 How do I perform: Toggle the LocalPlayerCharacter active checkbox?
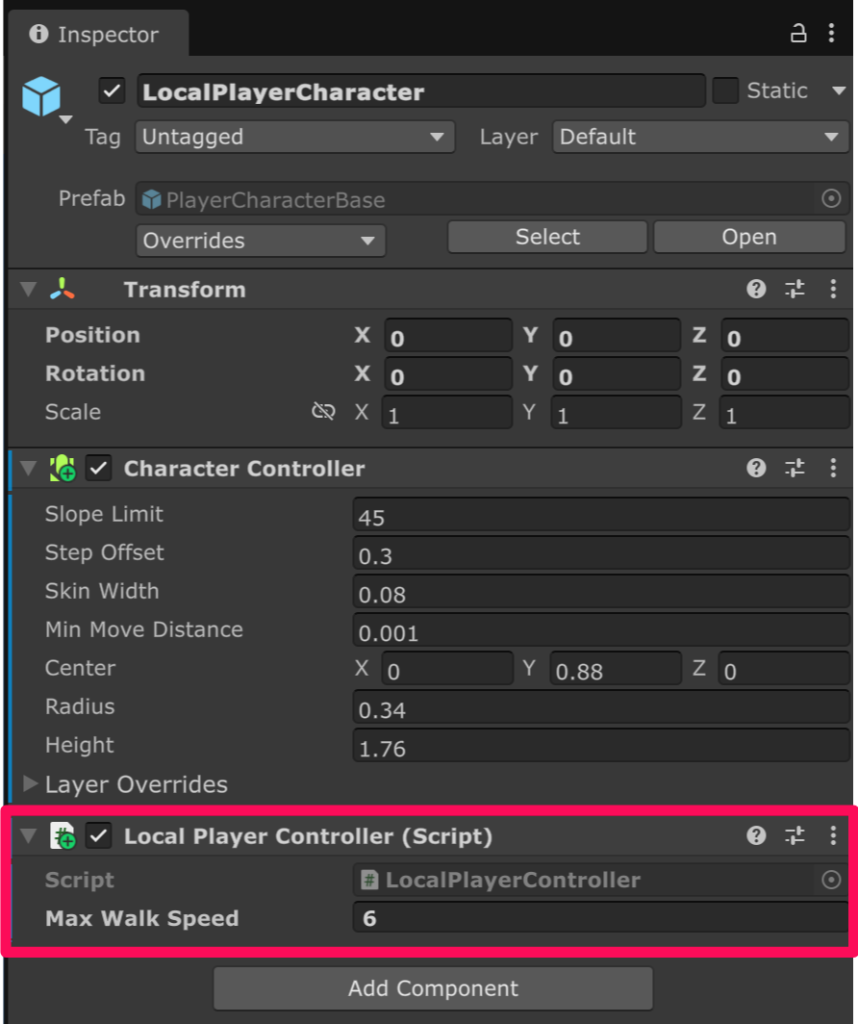[112, 92]
